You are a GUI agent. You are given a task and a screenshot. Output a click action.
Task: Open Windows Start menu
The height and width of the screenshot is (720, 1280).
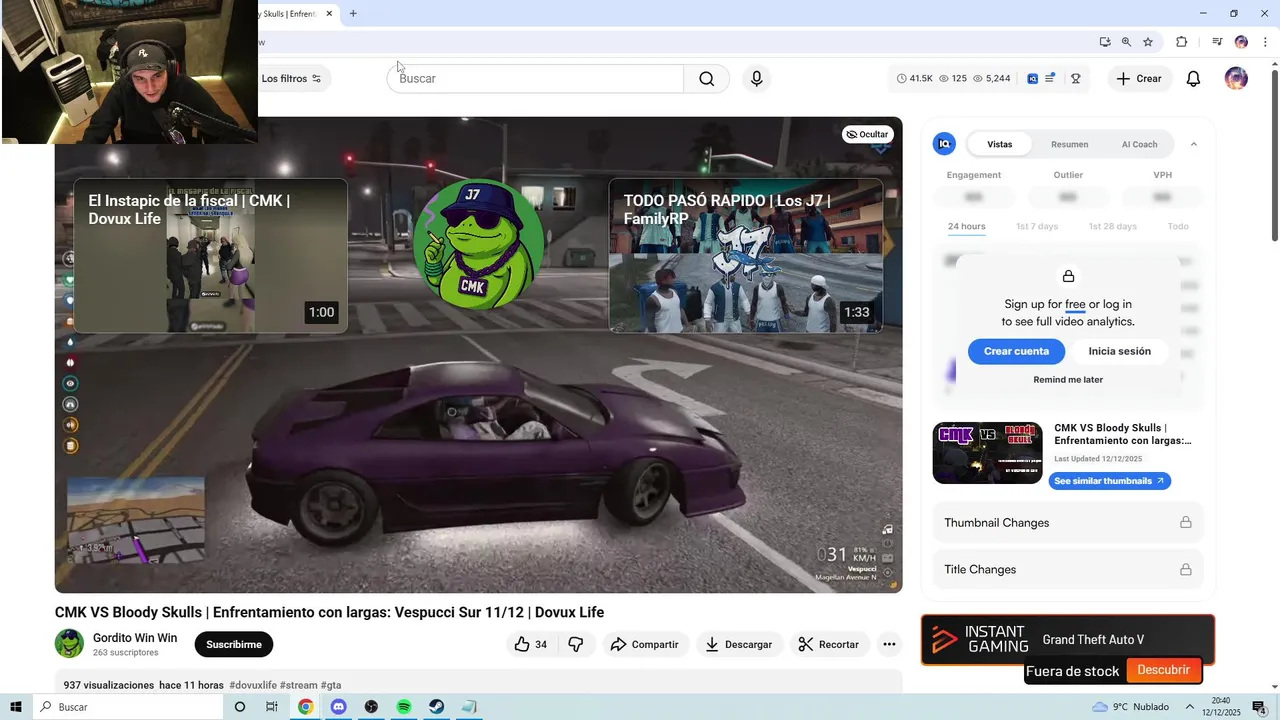tap(15, 707)
